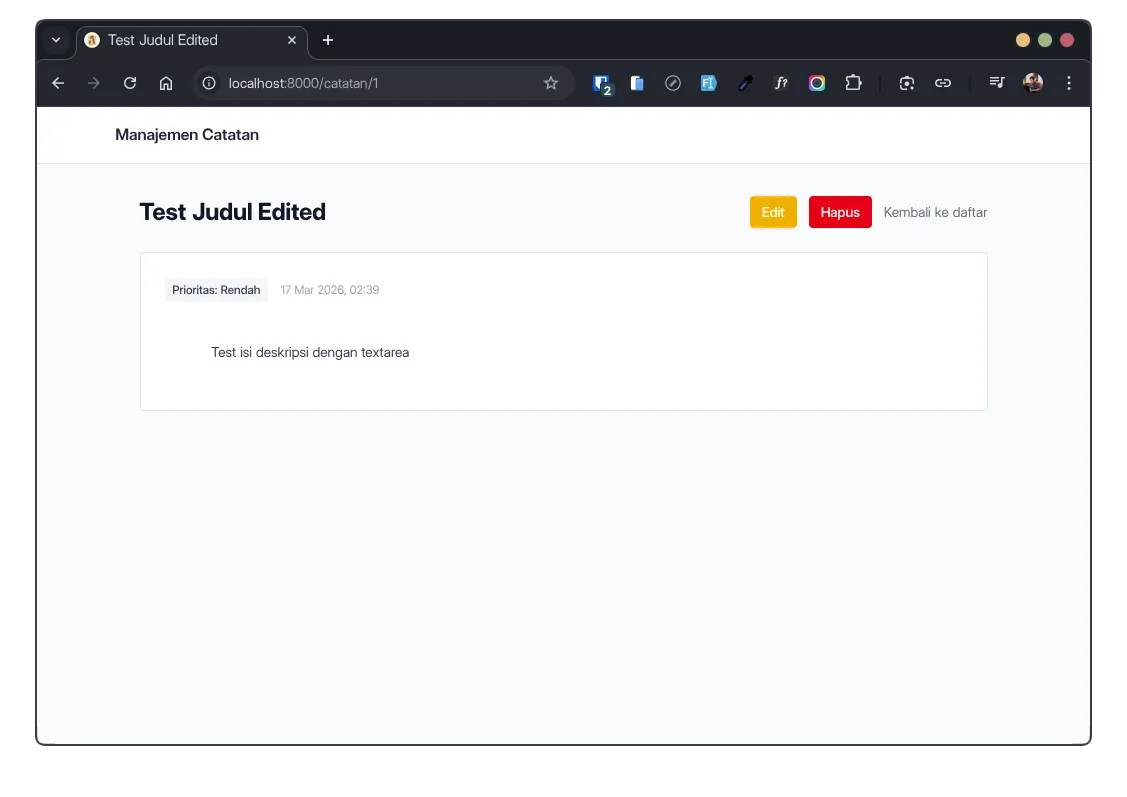Click the ad blocker shield extension badge
This screenshot has height=797, width=1127.
pos(602,83)
